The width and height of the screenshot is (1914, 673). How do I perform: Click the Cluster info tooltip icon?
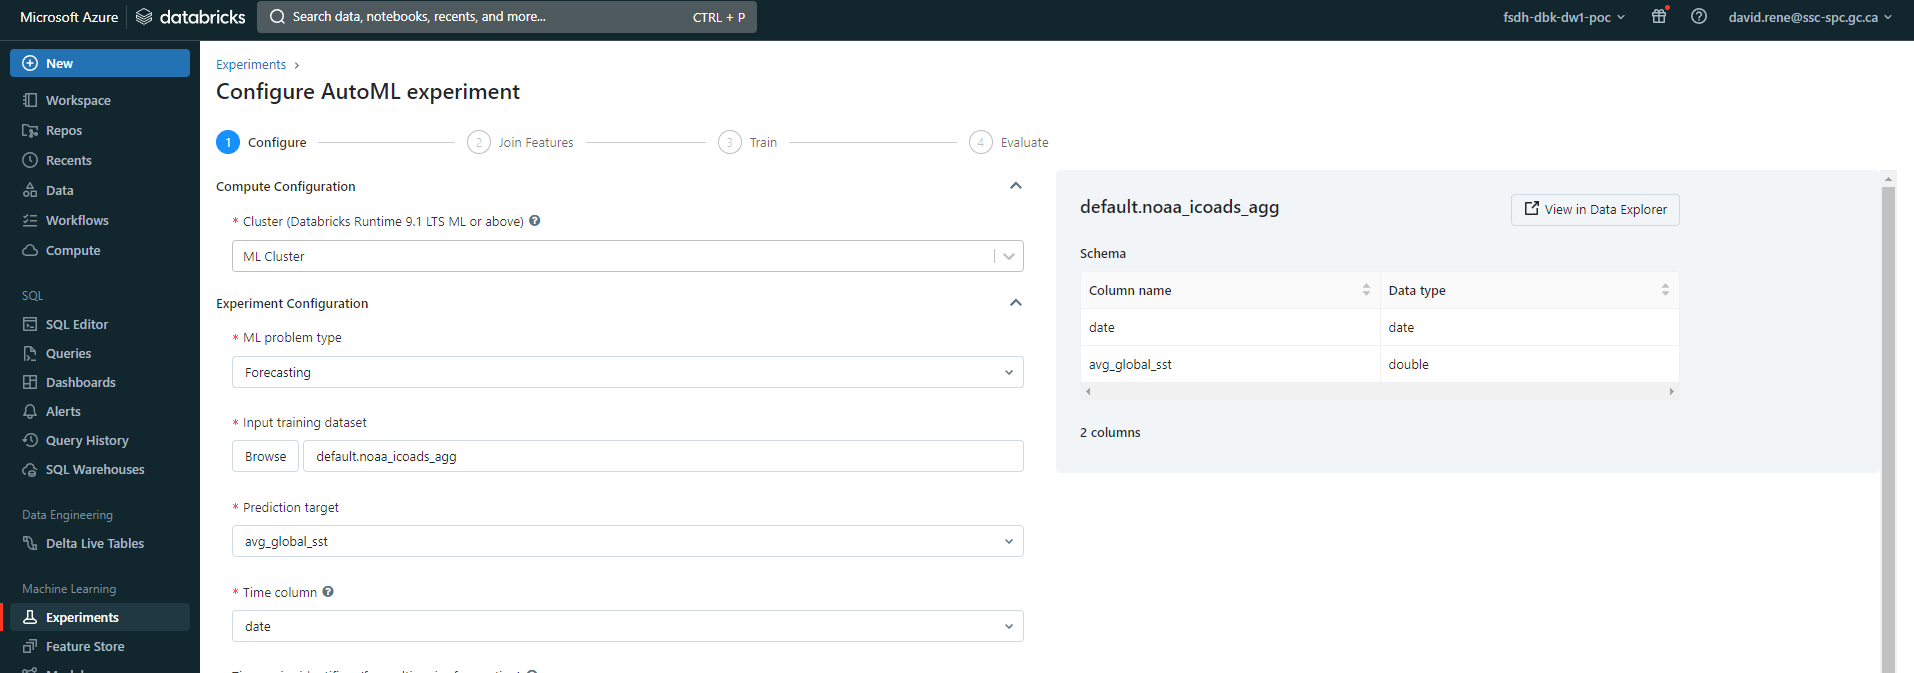pos(535,221)
